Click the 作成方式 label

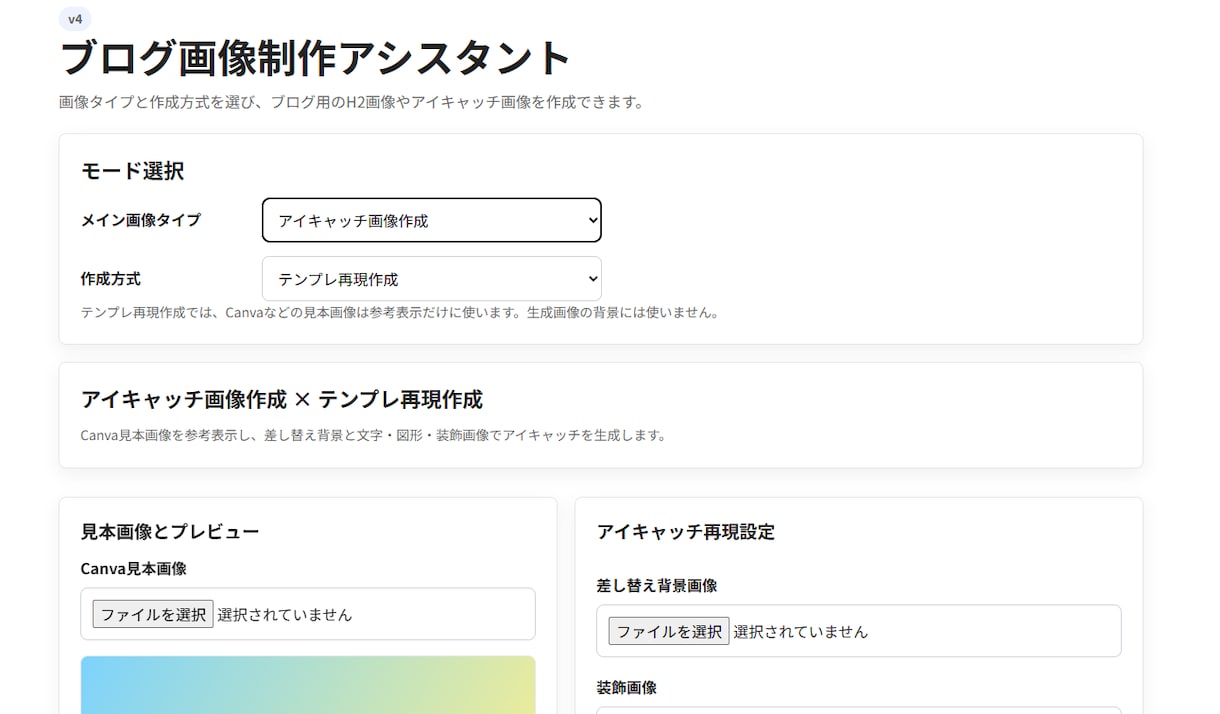(111, 279)
